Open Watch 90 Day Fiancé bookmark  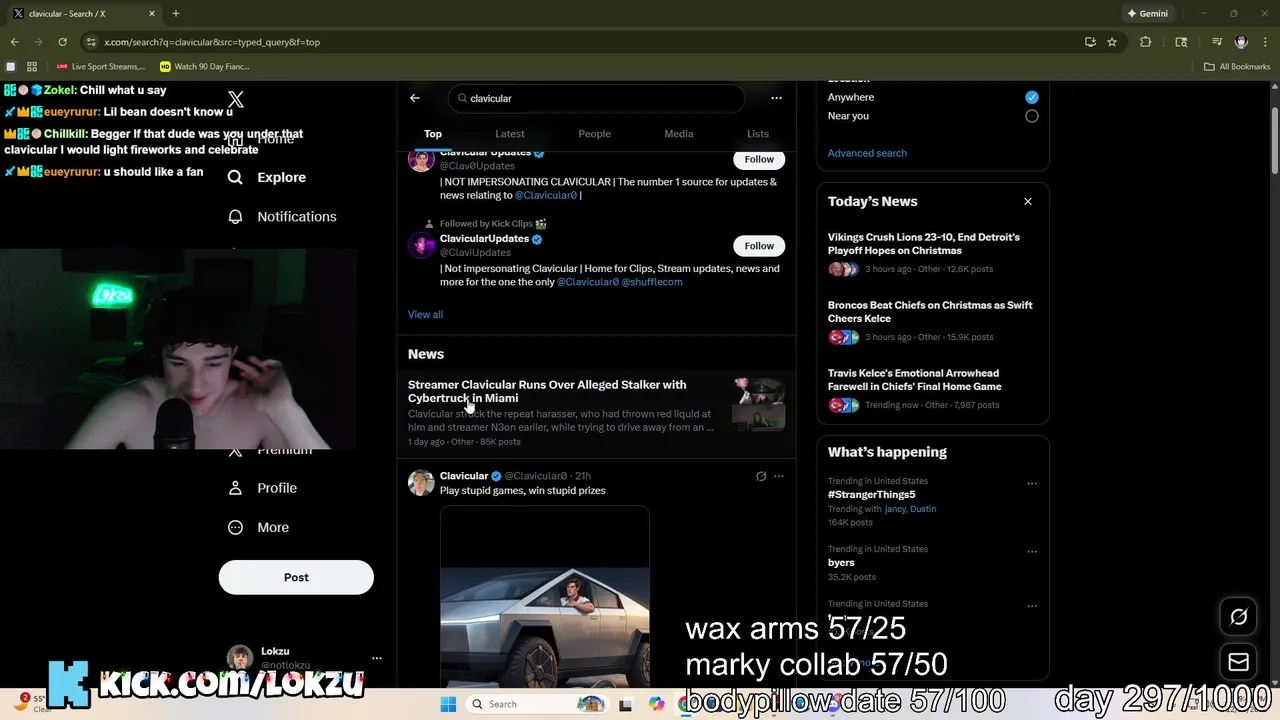tap(205, 67)
